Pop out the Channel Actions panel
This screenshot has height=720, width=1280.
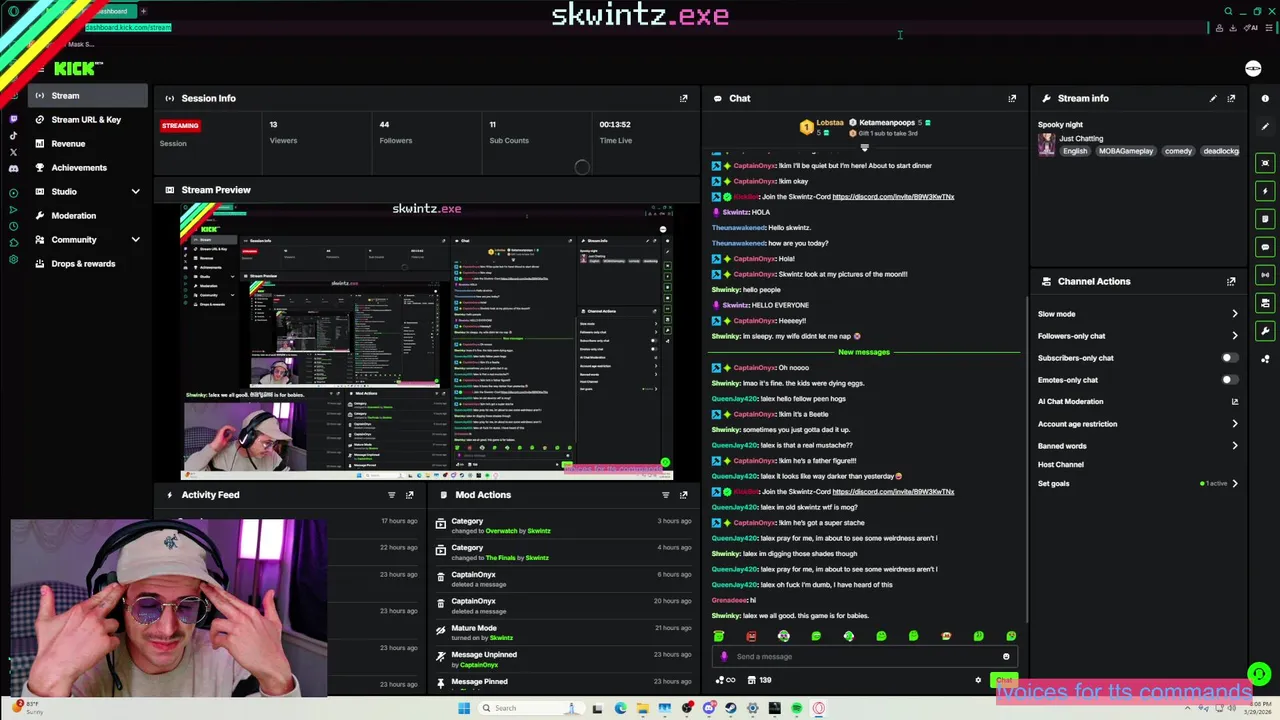click(1231, 281)
